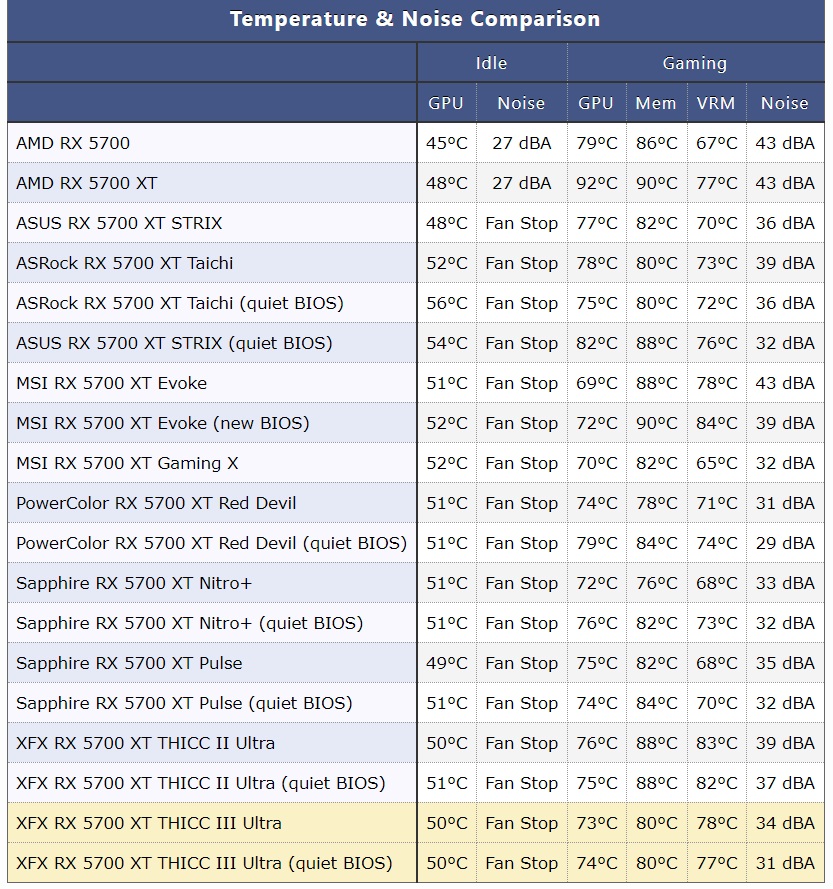Select the 'Gaming' column group header

point(695,64)
